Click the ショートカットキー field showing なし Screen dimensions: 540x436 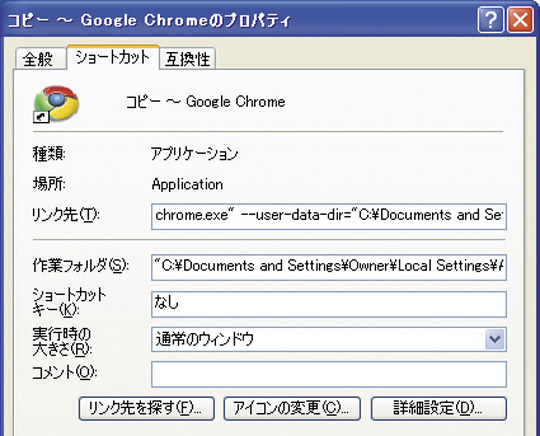click(329, 304)
